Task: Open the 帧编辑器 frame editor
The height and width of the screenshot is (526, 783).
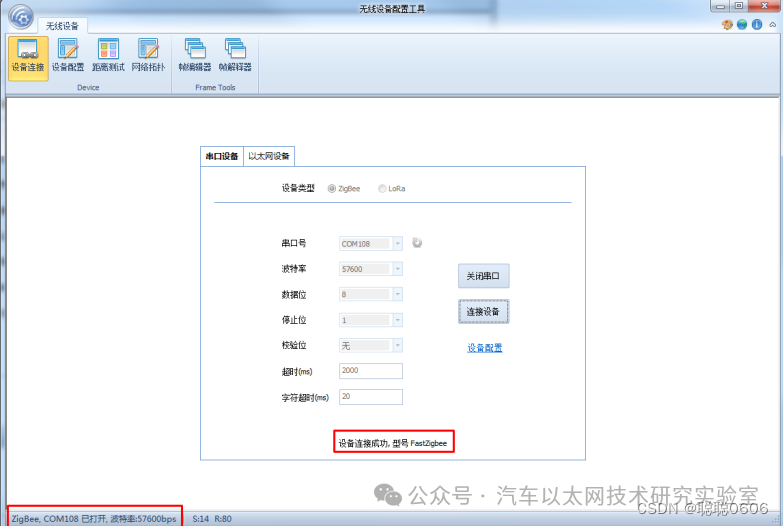Action: pyautogui.click(x=195, y=57)
